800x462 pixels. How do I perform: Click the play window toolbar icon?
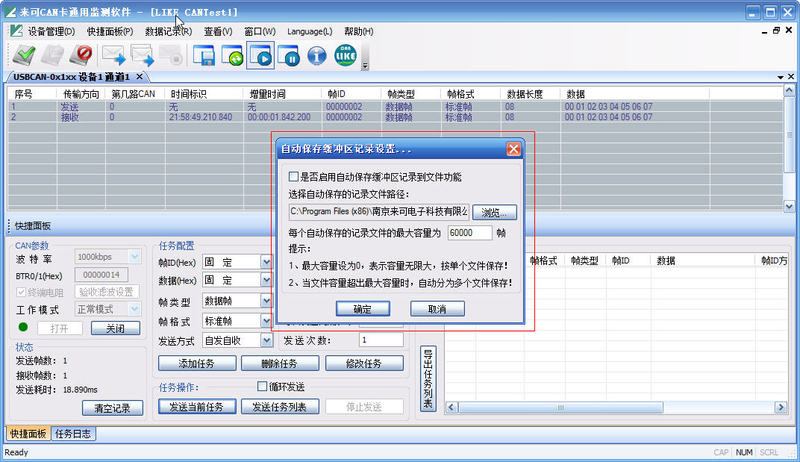261,56
